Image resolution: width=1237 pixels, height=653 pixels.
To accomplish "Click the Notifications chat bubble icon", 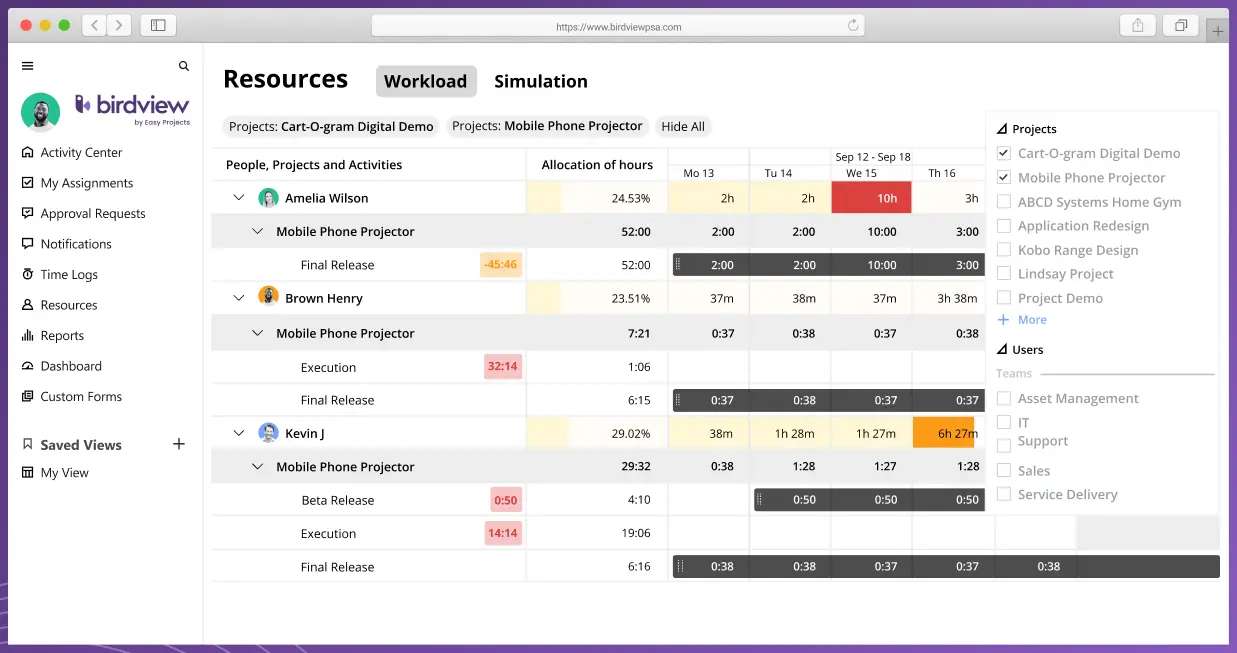I will (x=28, y=244).
